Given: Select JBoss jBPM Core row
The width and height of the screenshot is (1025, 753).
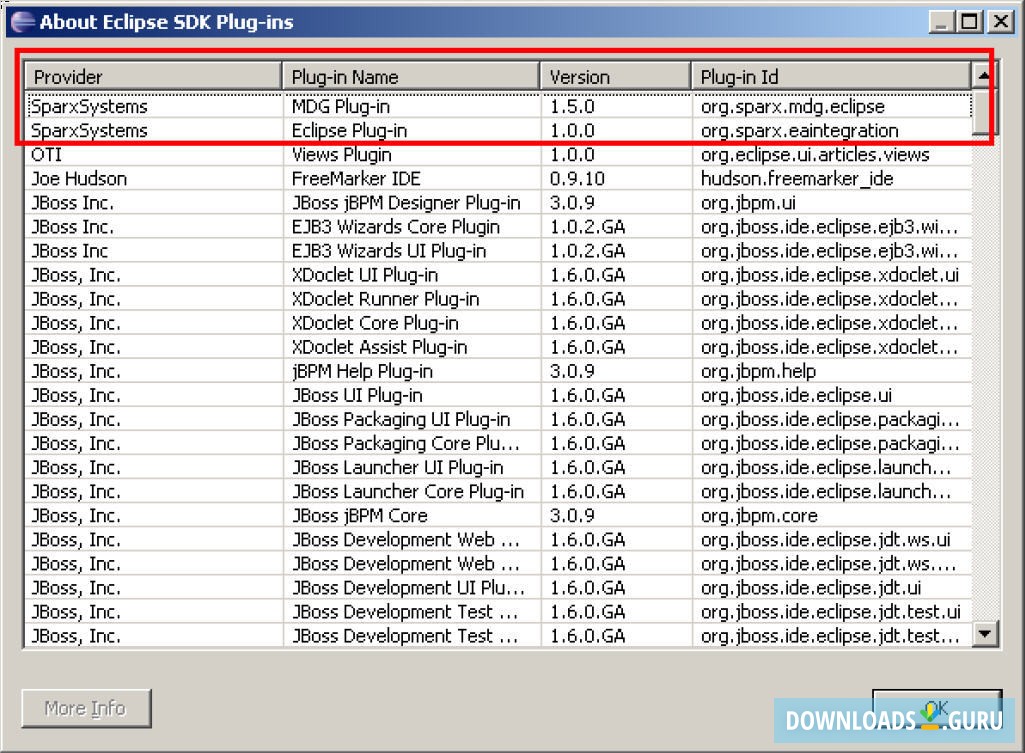Looking at the screenshot, I should click(x=498, y=516).
